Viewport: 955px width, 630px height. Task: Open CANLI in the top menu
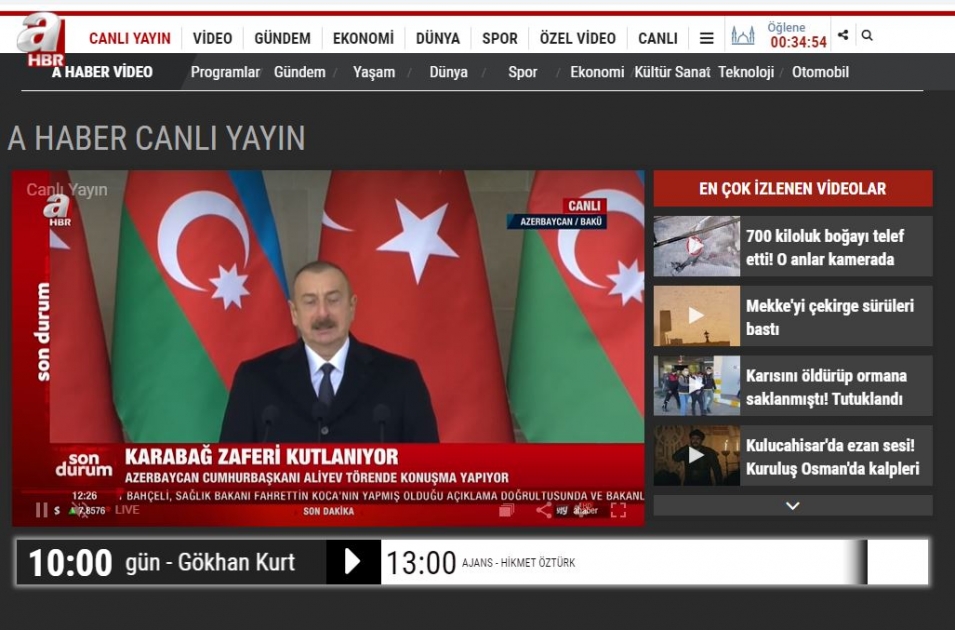tap(658, 39)
